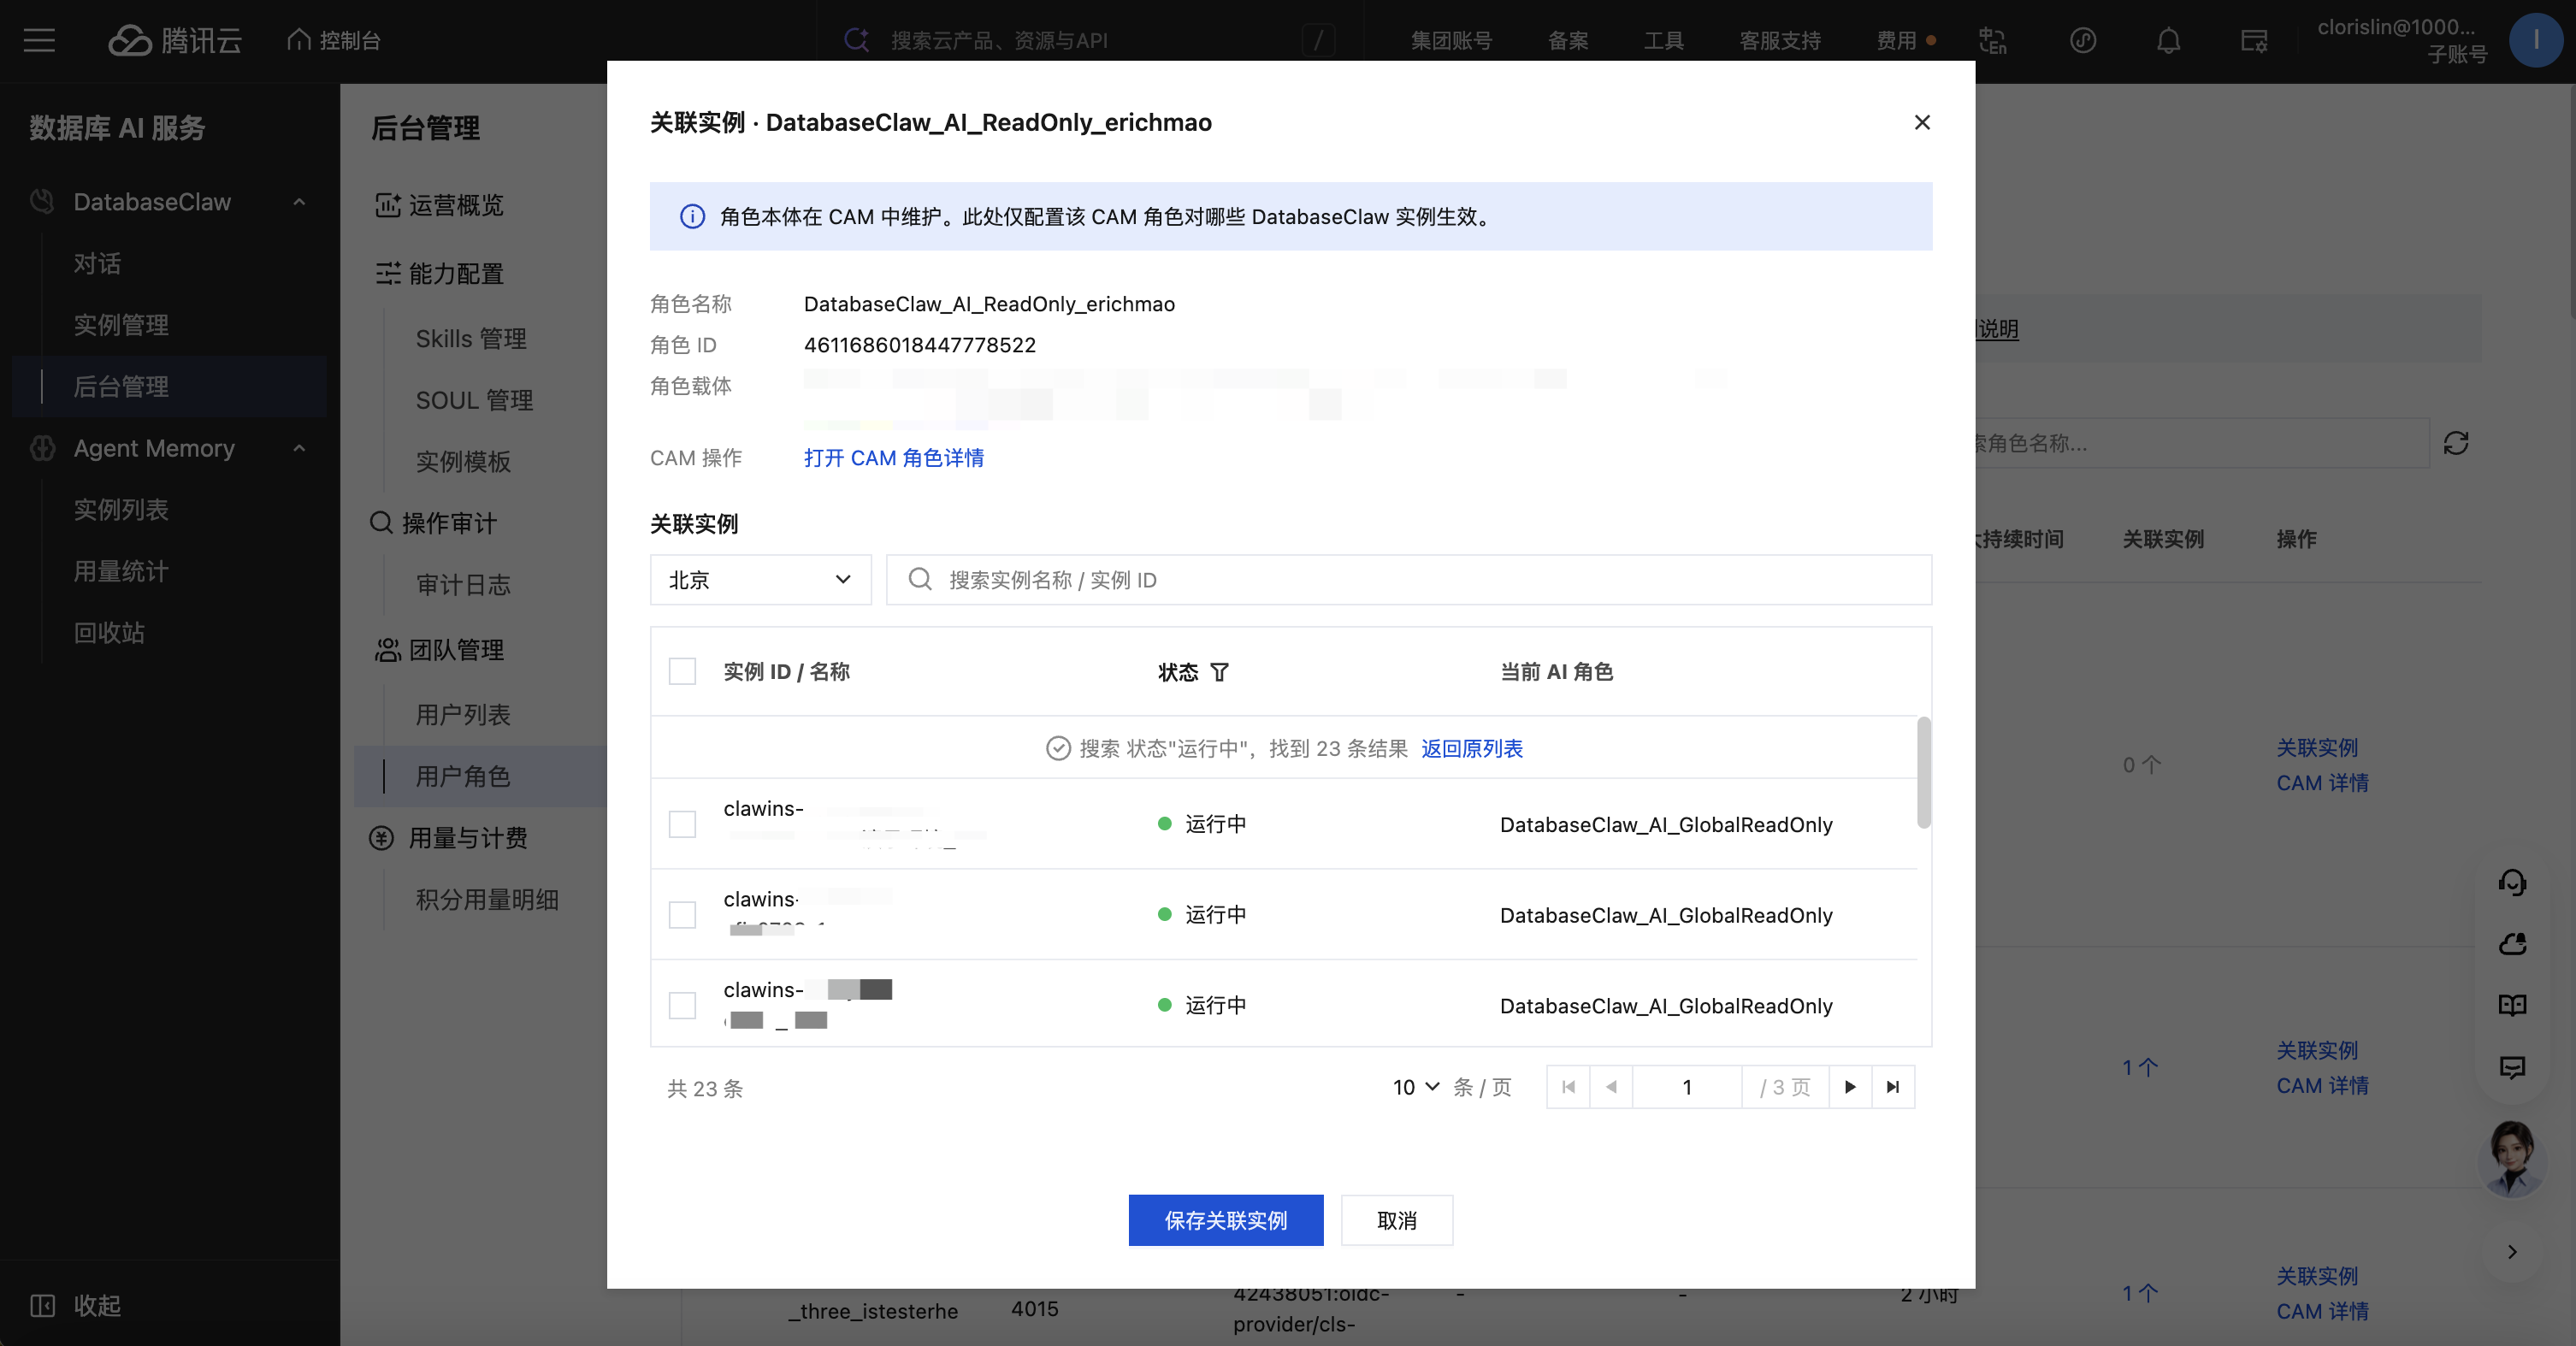Image resolution: width=2576 pixels, height=1346 pixels.
Task: Open 对话 in the sidebar
Action: coord(98,264)
